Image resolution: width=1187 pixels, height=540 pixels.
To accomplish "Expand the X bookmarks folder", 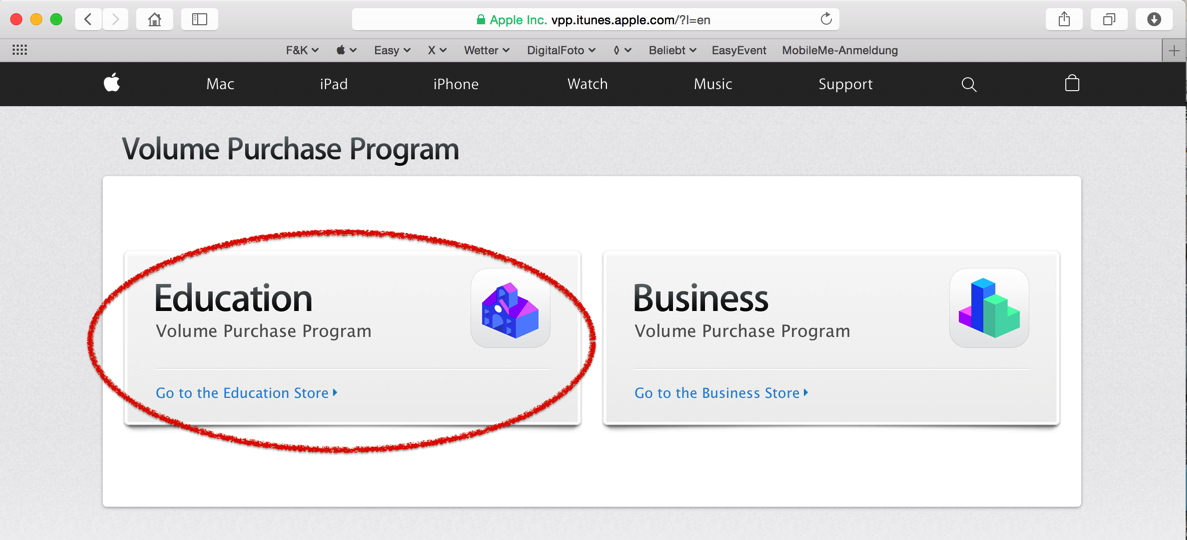I will coord(438,50).
